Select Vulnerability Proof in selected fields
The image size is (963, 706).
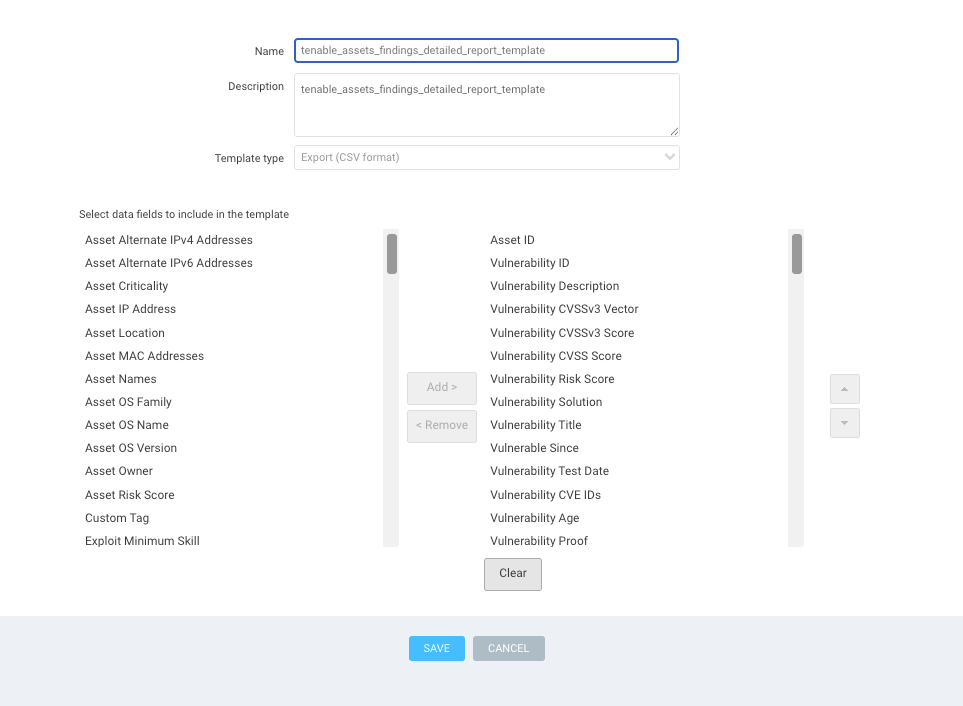click(539, 541)
